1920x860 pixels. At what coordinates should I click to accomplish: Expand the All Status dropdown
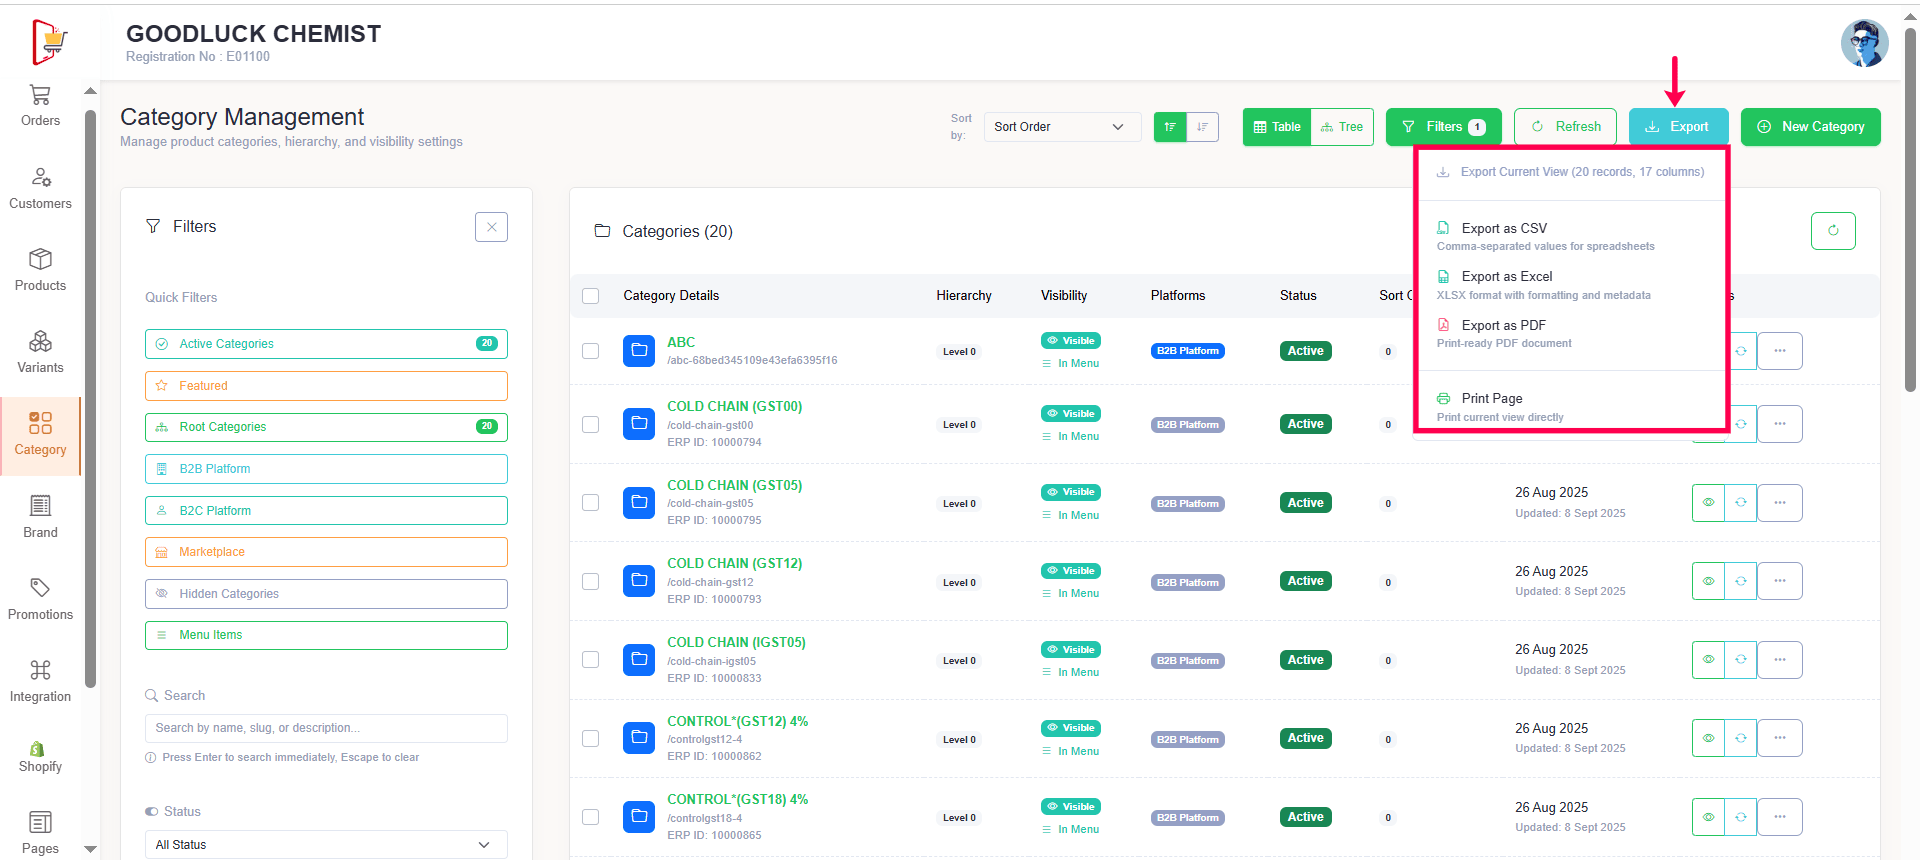point(326,845)
